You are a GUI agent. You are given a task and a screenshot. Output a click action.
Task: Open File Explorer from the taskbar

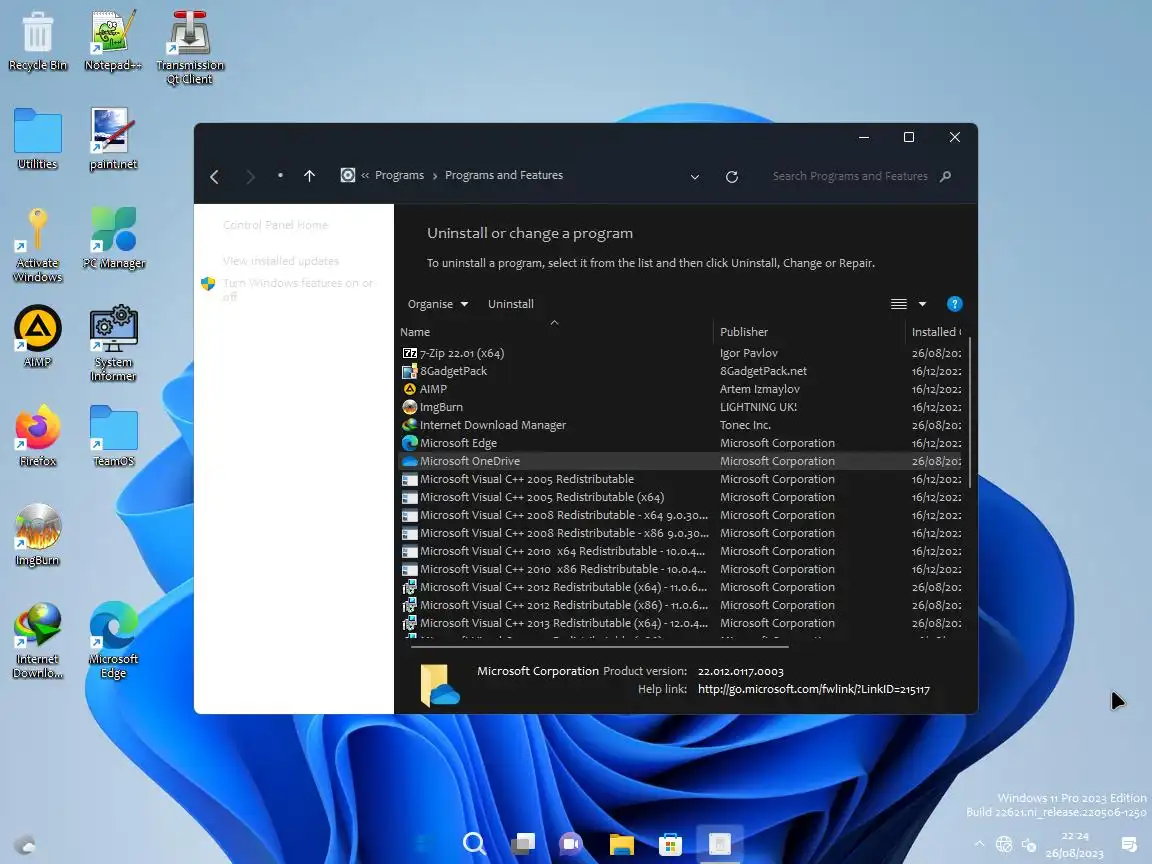coord(622,843)
